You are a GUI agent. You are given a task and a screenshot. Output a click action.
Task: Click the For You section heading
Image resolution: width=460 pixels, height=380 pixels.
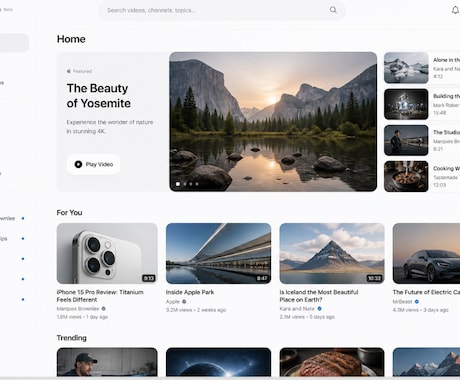69,212
